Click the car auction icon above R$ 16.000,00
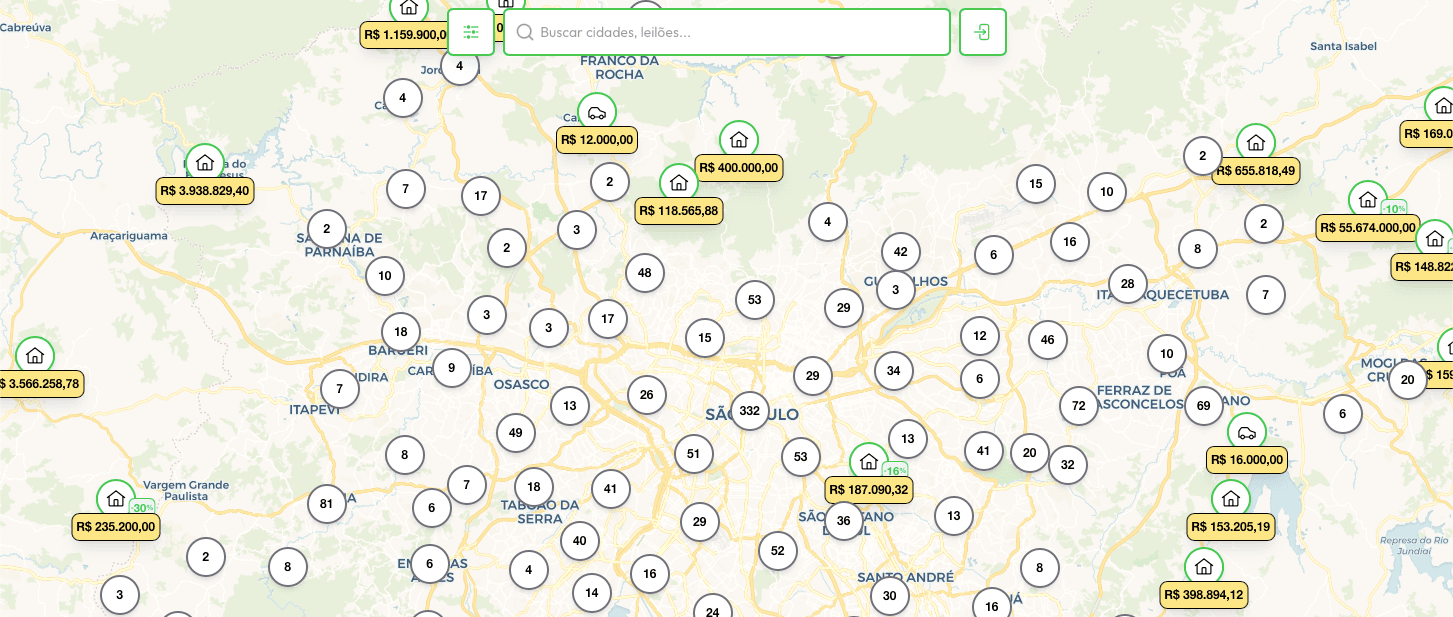This screenshot has width=1453, height=617. (x=1246, y=433)
